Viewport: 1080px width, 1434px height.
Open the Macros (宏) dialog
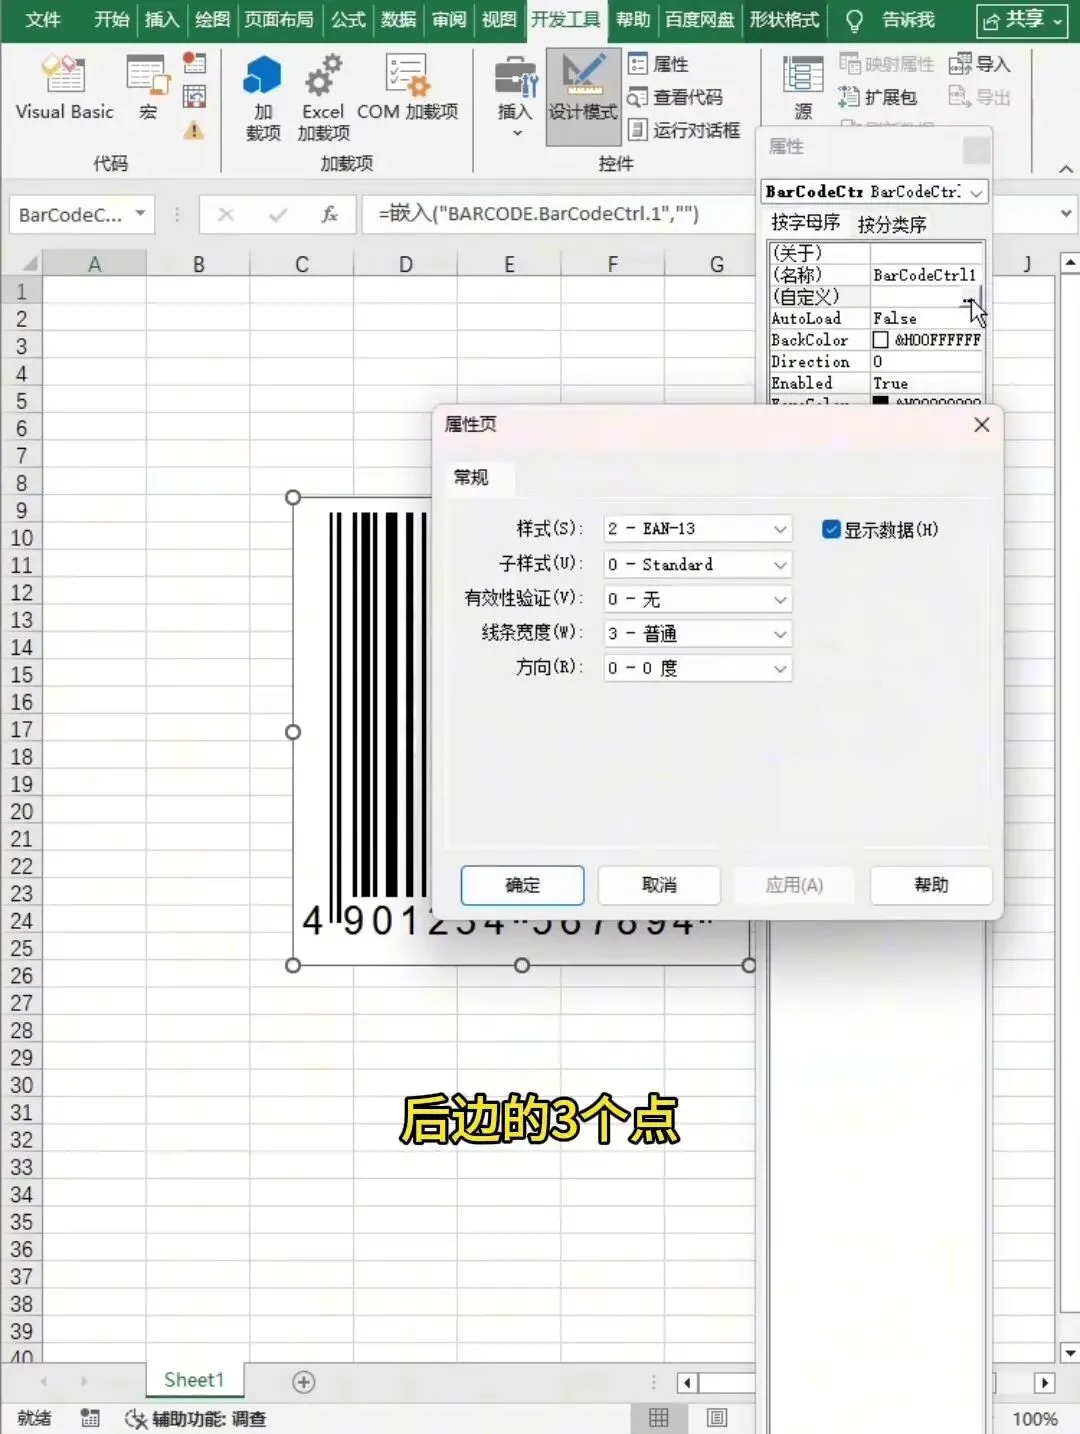click(147, 88)
